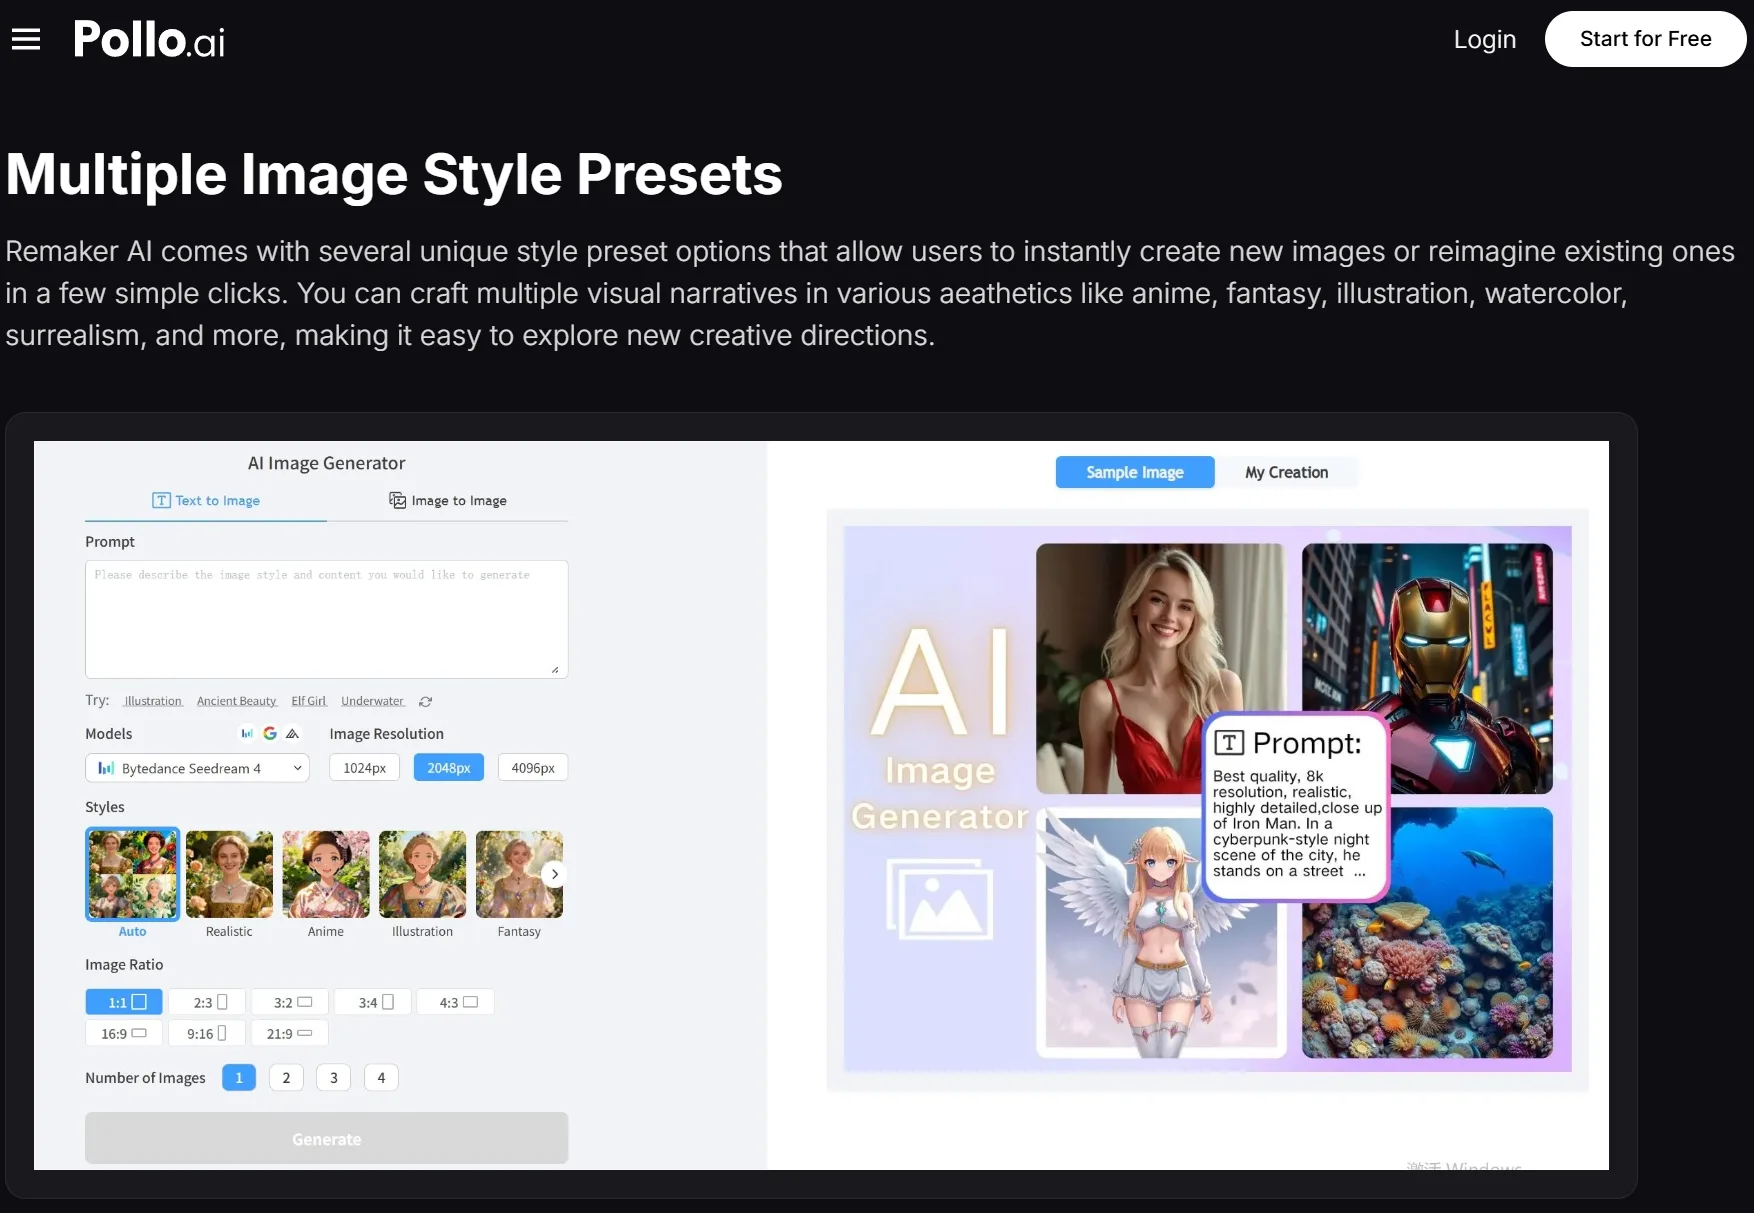Click the Generate button
The image size is (1754, 1213).
(x=326, y=1138)
